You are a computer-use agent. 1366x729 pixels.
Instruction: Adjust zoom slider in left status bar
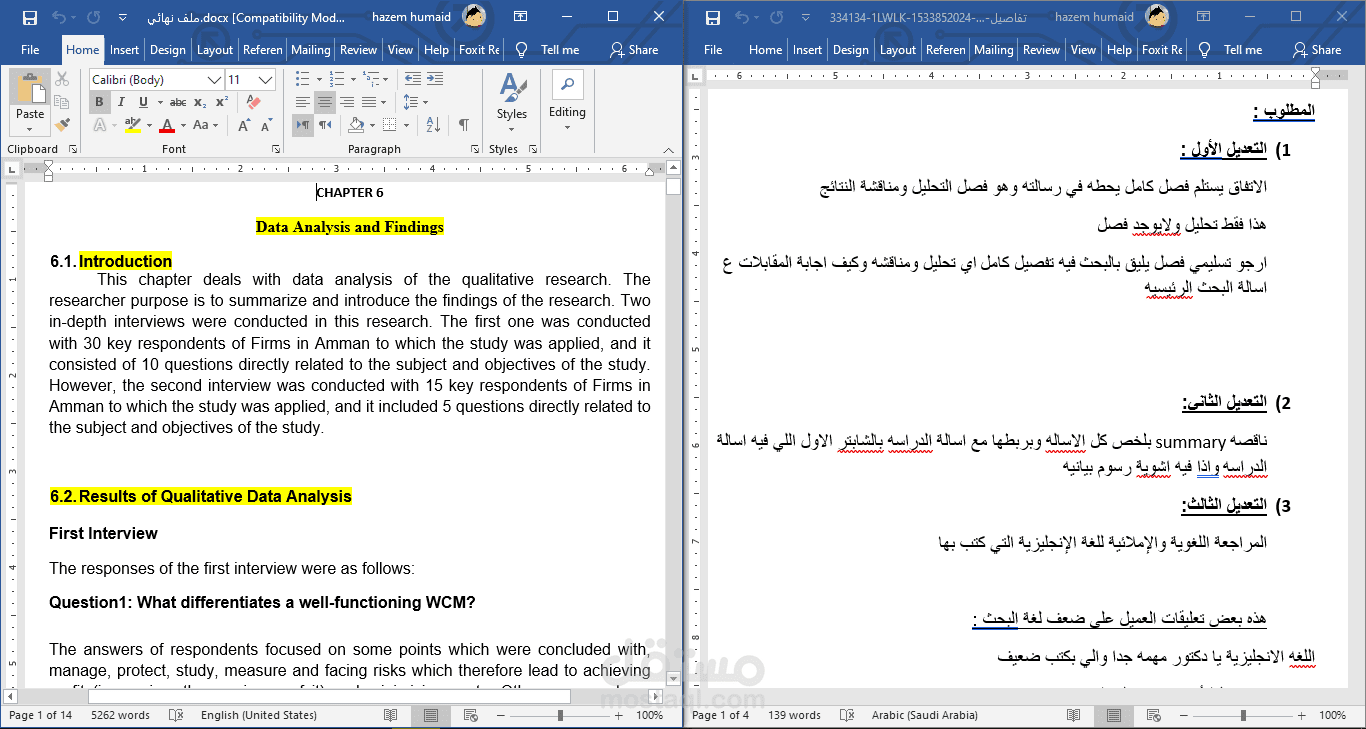(560, 715)
